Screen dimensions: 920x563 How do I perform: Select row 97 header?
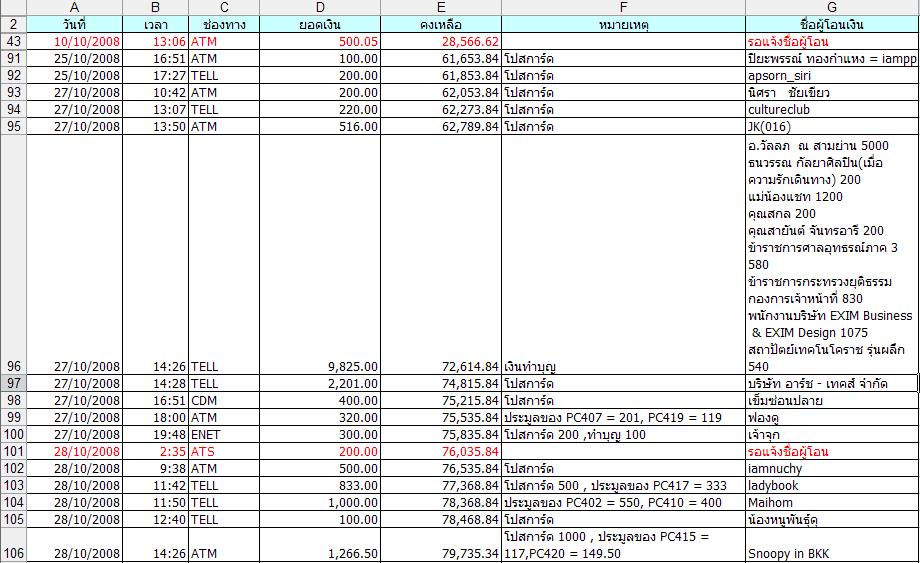(13, 384)
